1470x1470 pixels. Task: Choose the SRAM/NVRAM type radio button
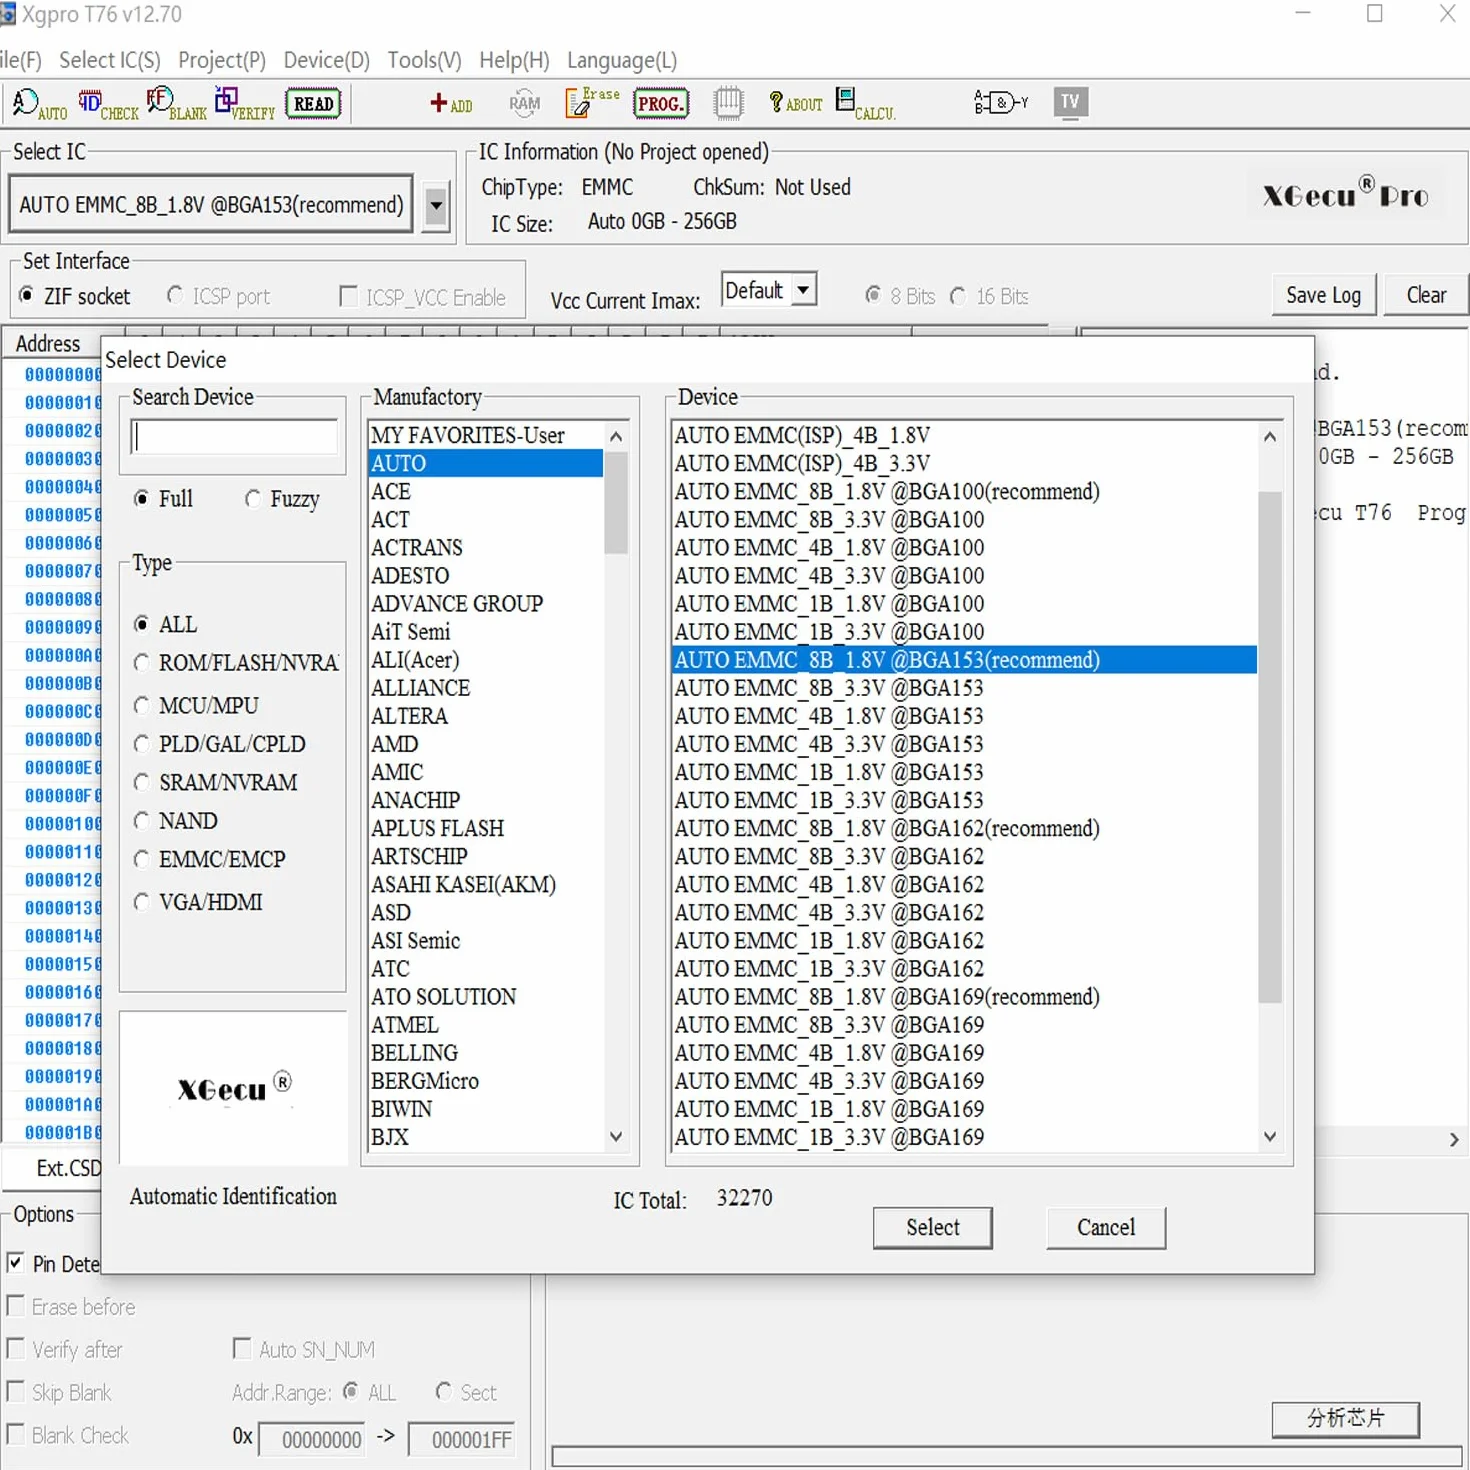[x=141, y=782]
